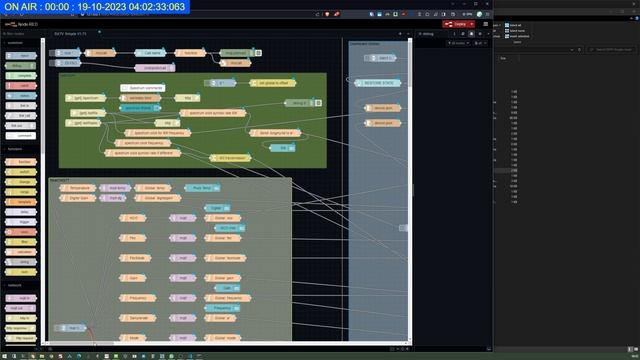Open the Node-RED hamburger main menu
The height and width of the screenshot is (360, 640).
tap(486, 24)
